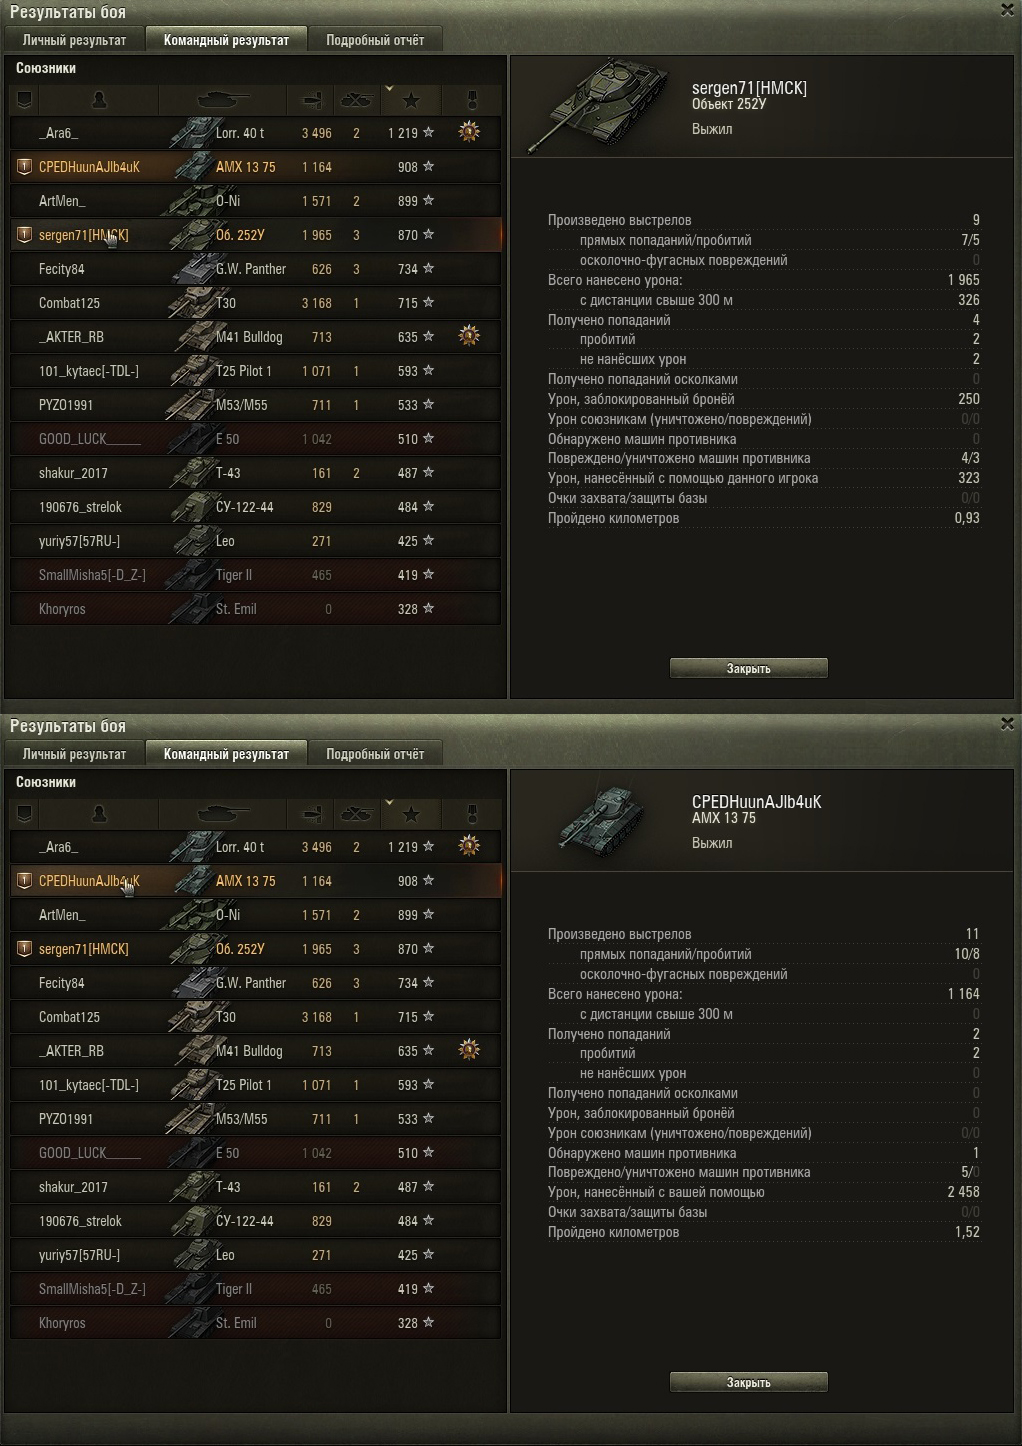
Task: Open Подробный отчёт tab in CPEDHuunAJIb4uK details window
Action: [x=375, y=754]
